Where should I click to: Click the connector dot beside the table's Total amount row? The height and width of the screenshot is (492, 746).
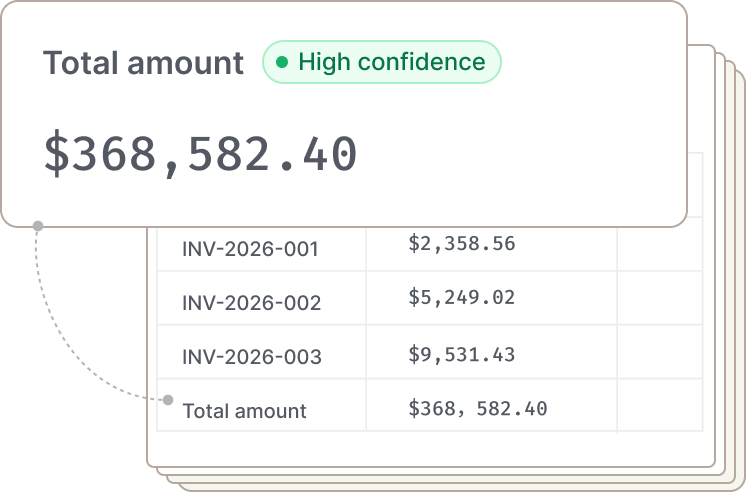coord(168,399)
